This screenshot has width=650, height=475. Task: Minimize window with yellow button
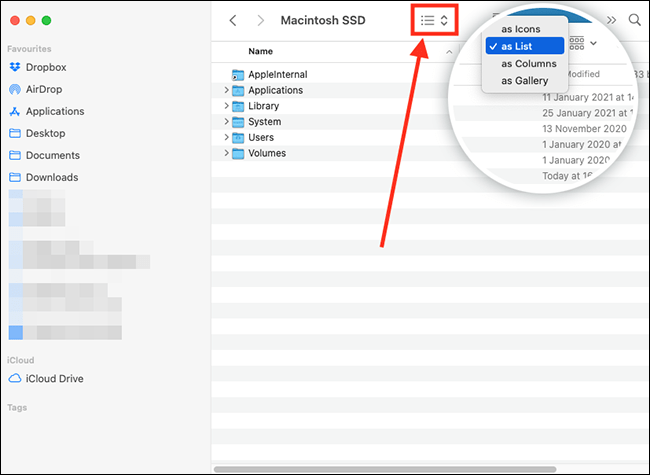[x=31, y=20]
